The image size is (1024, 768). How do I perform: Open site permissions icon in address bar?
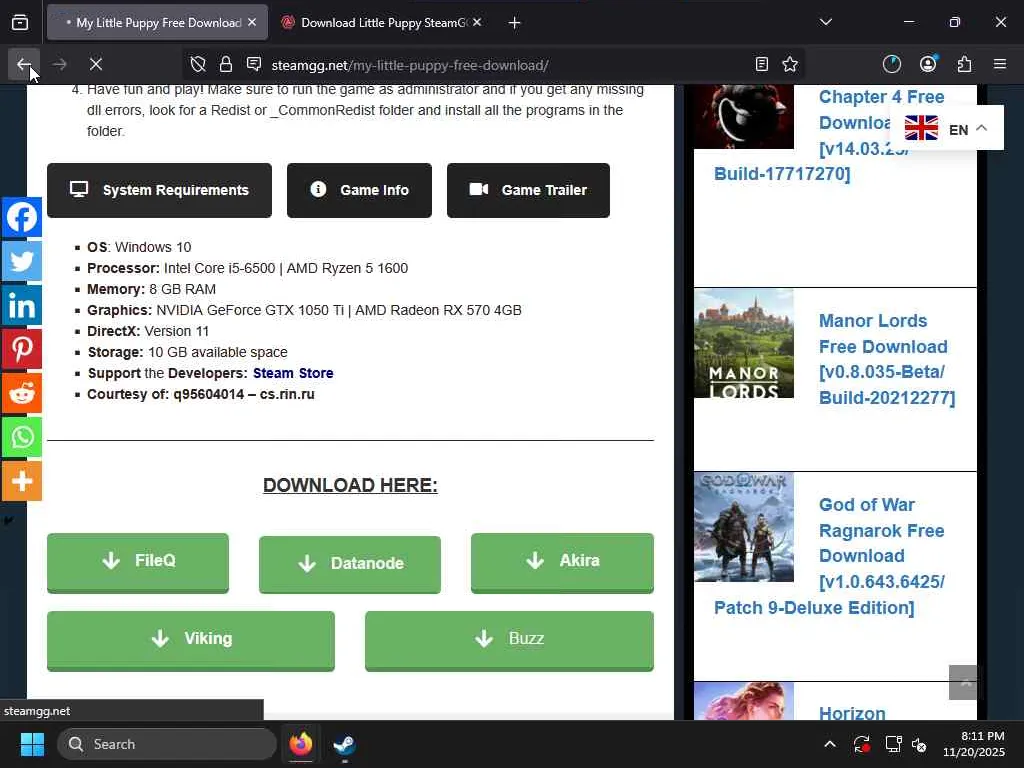coord(254,64)
